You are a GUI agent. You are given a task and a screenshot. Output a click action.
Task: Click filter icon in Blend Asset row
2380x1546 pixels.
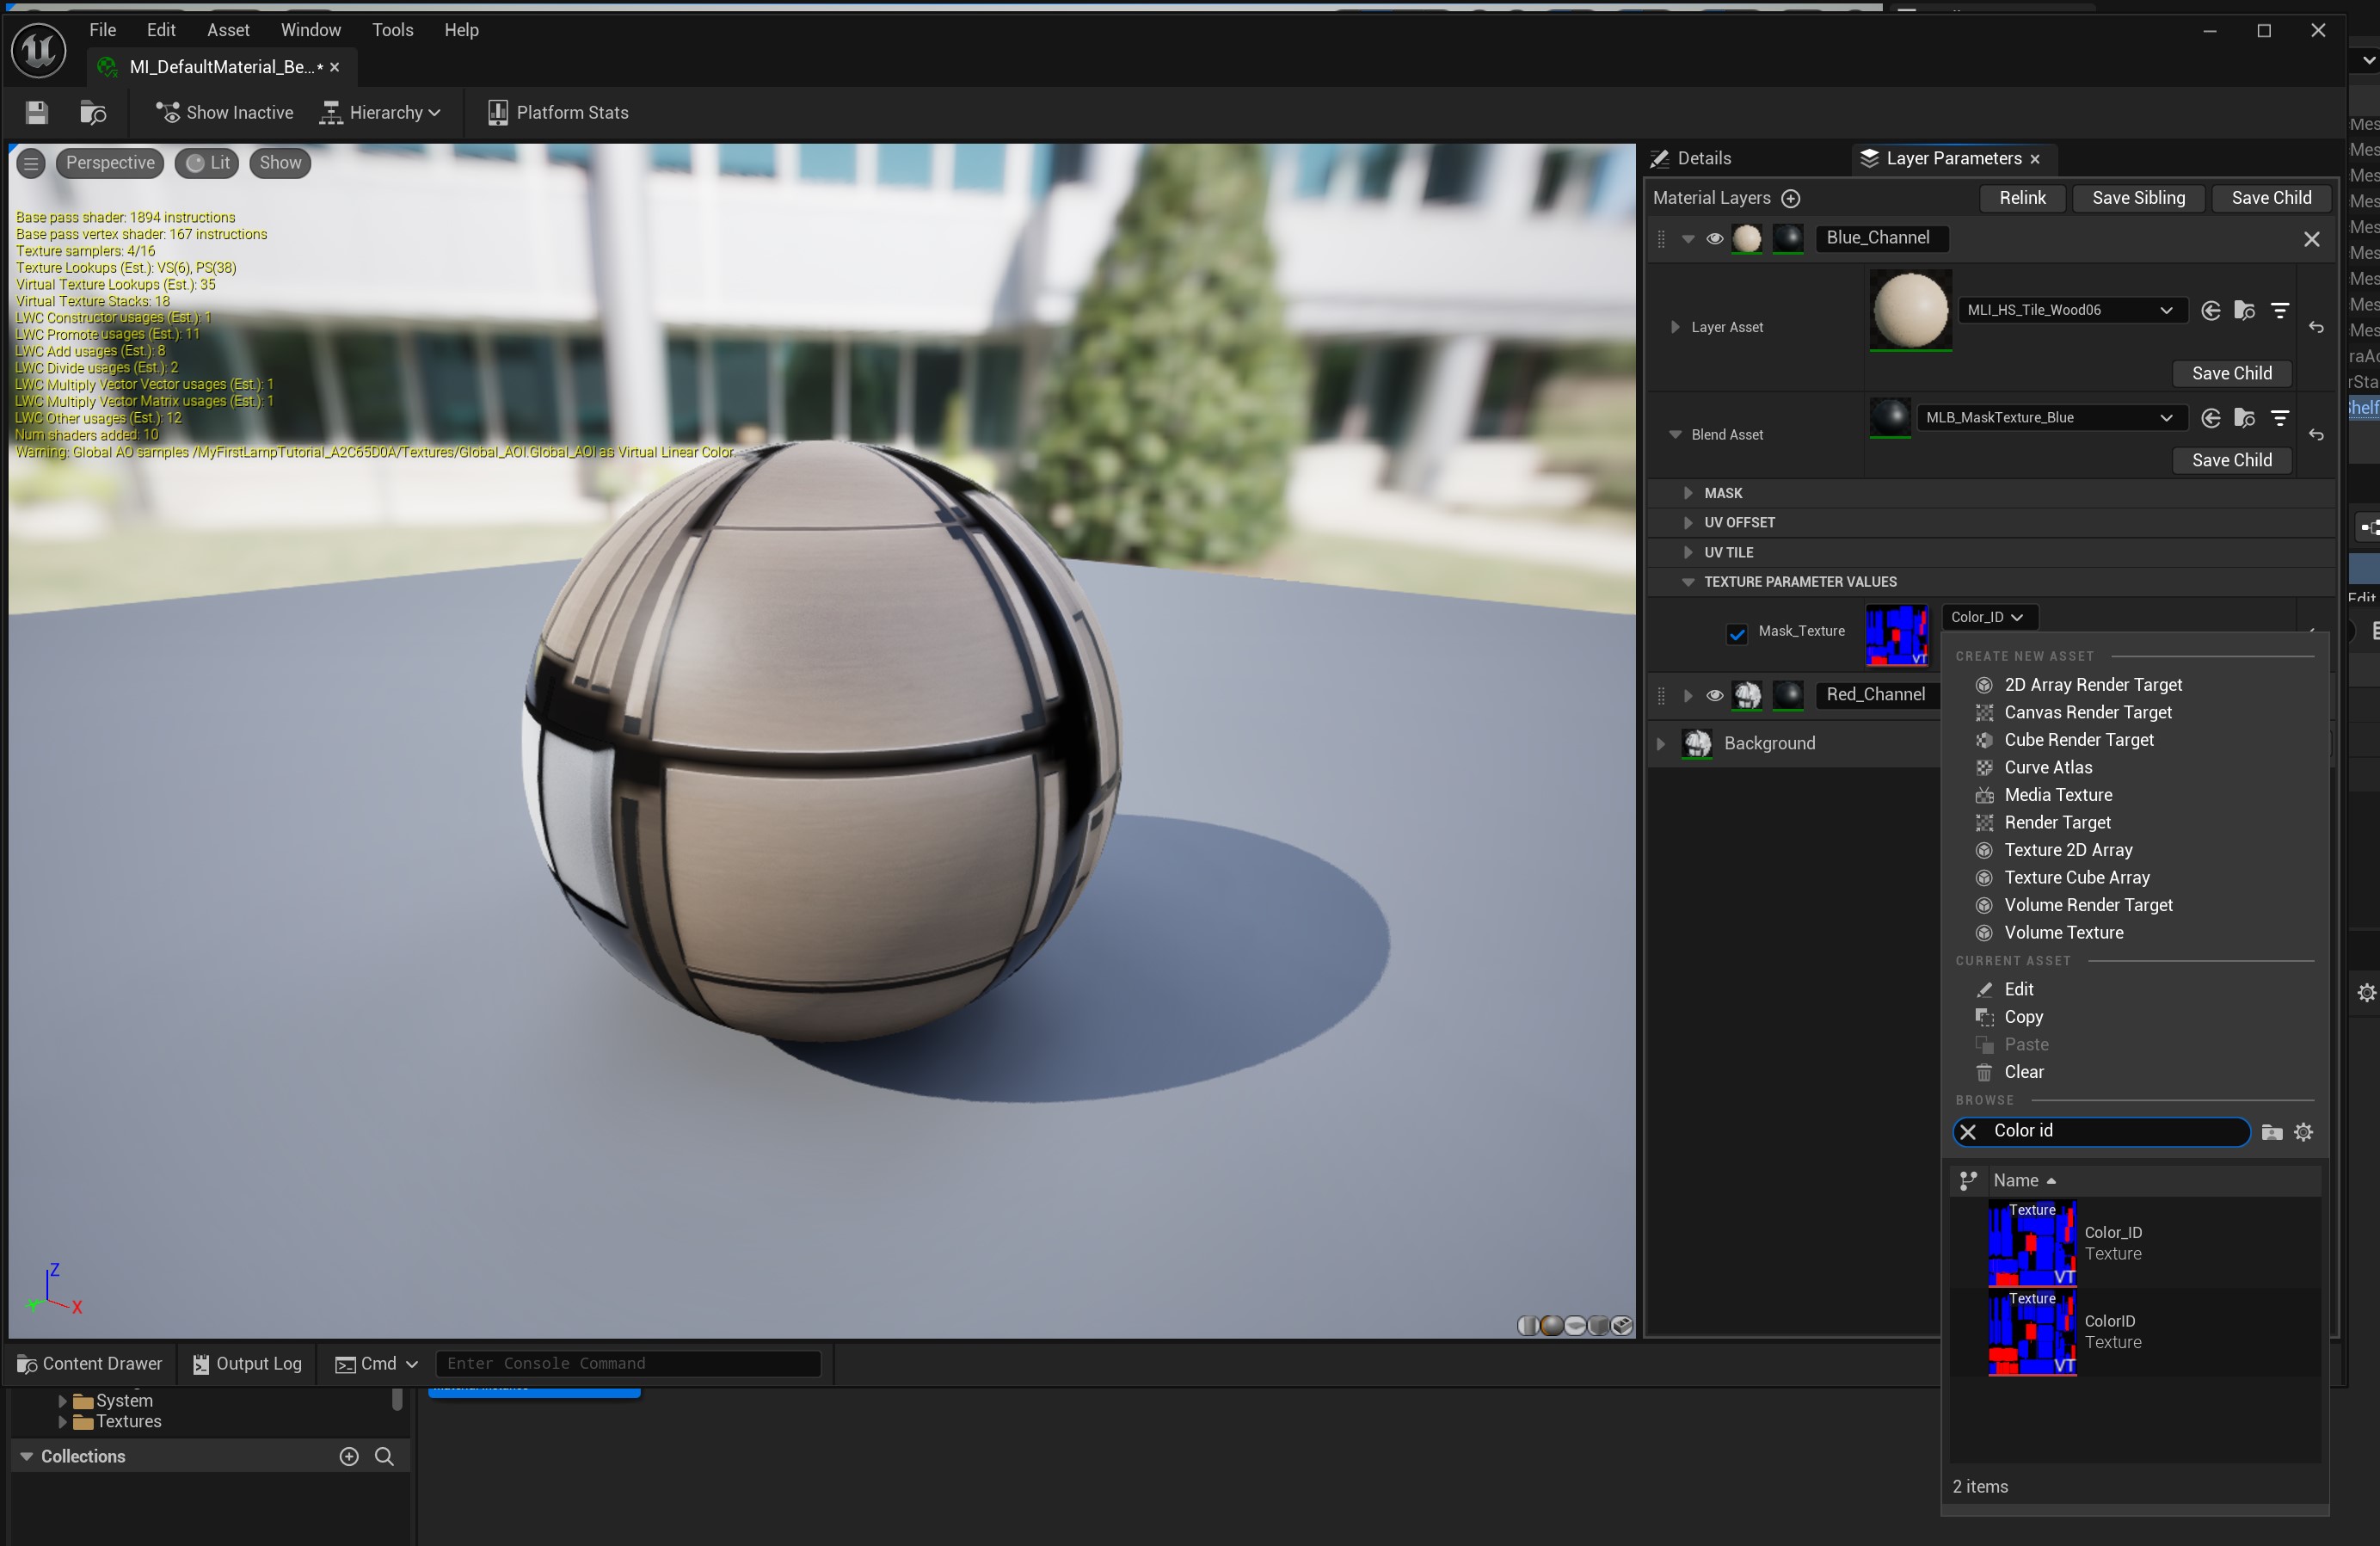click(2279, 418)
